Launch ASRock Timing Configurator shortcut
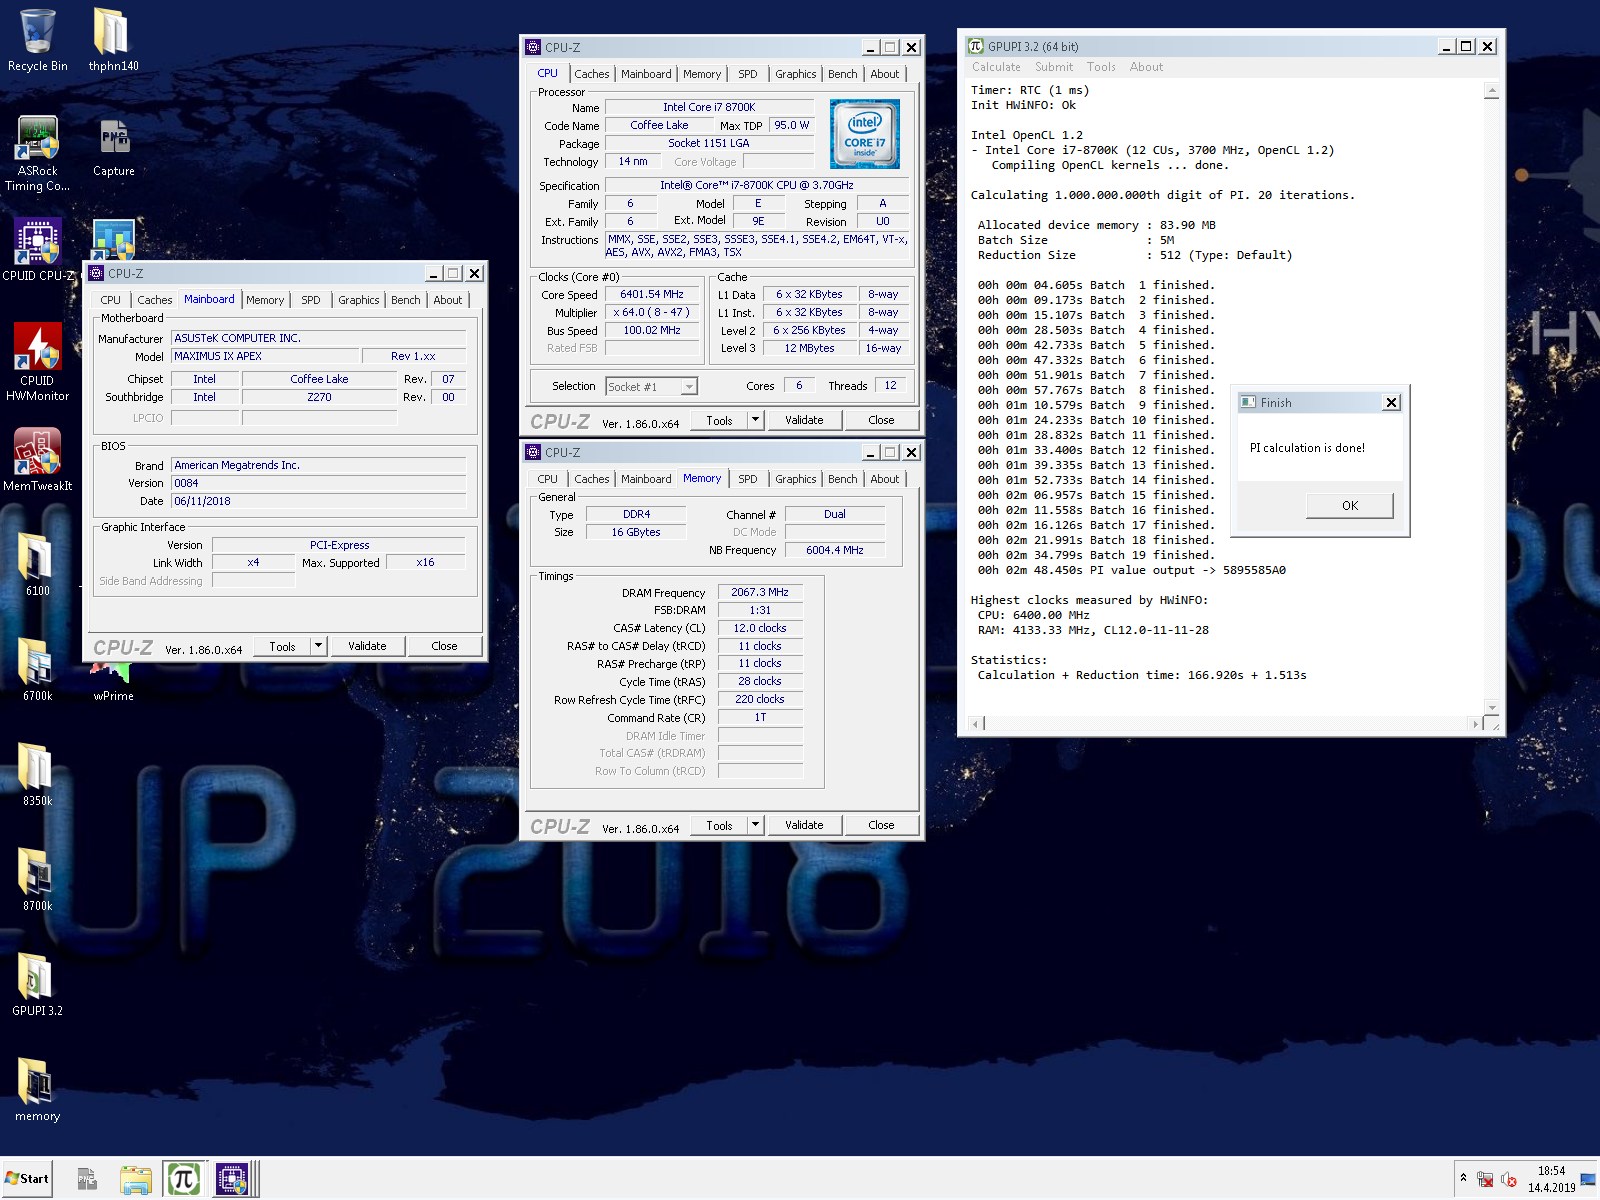Screen dimensions: 1600x1200 37,153
